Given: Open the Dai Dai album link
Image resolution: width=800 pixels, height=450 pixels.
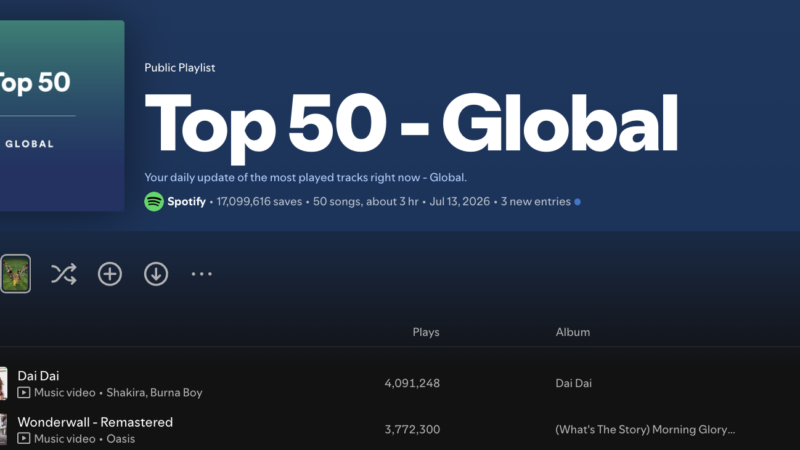Looking at the screenshot, I should tap(573, 383).
